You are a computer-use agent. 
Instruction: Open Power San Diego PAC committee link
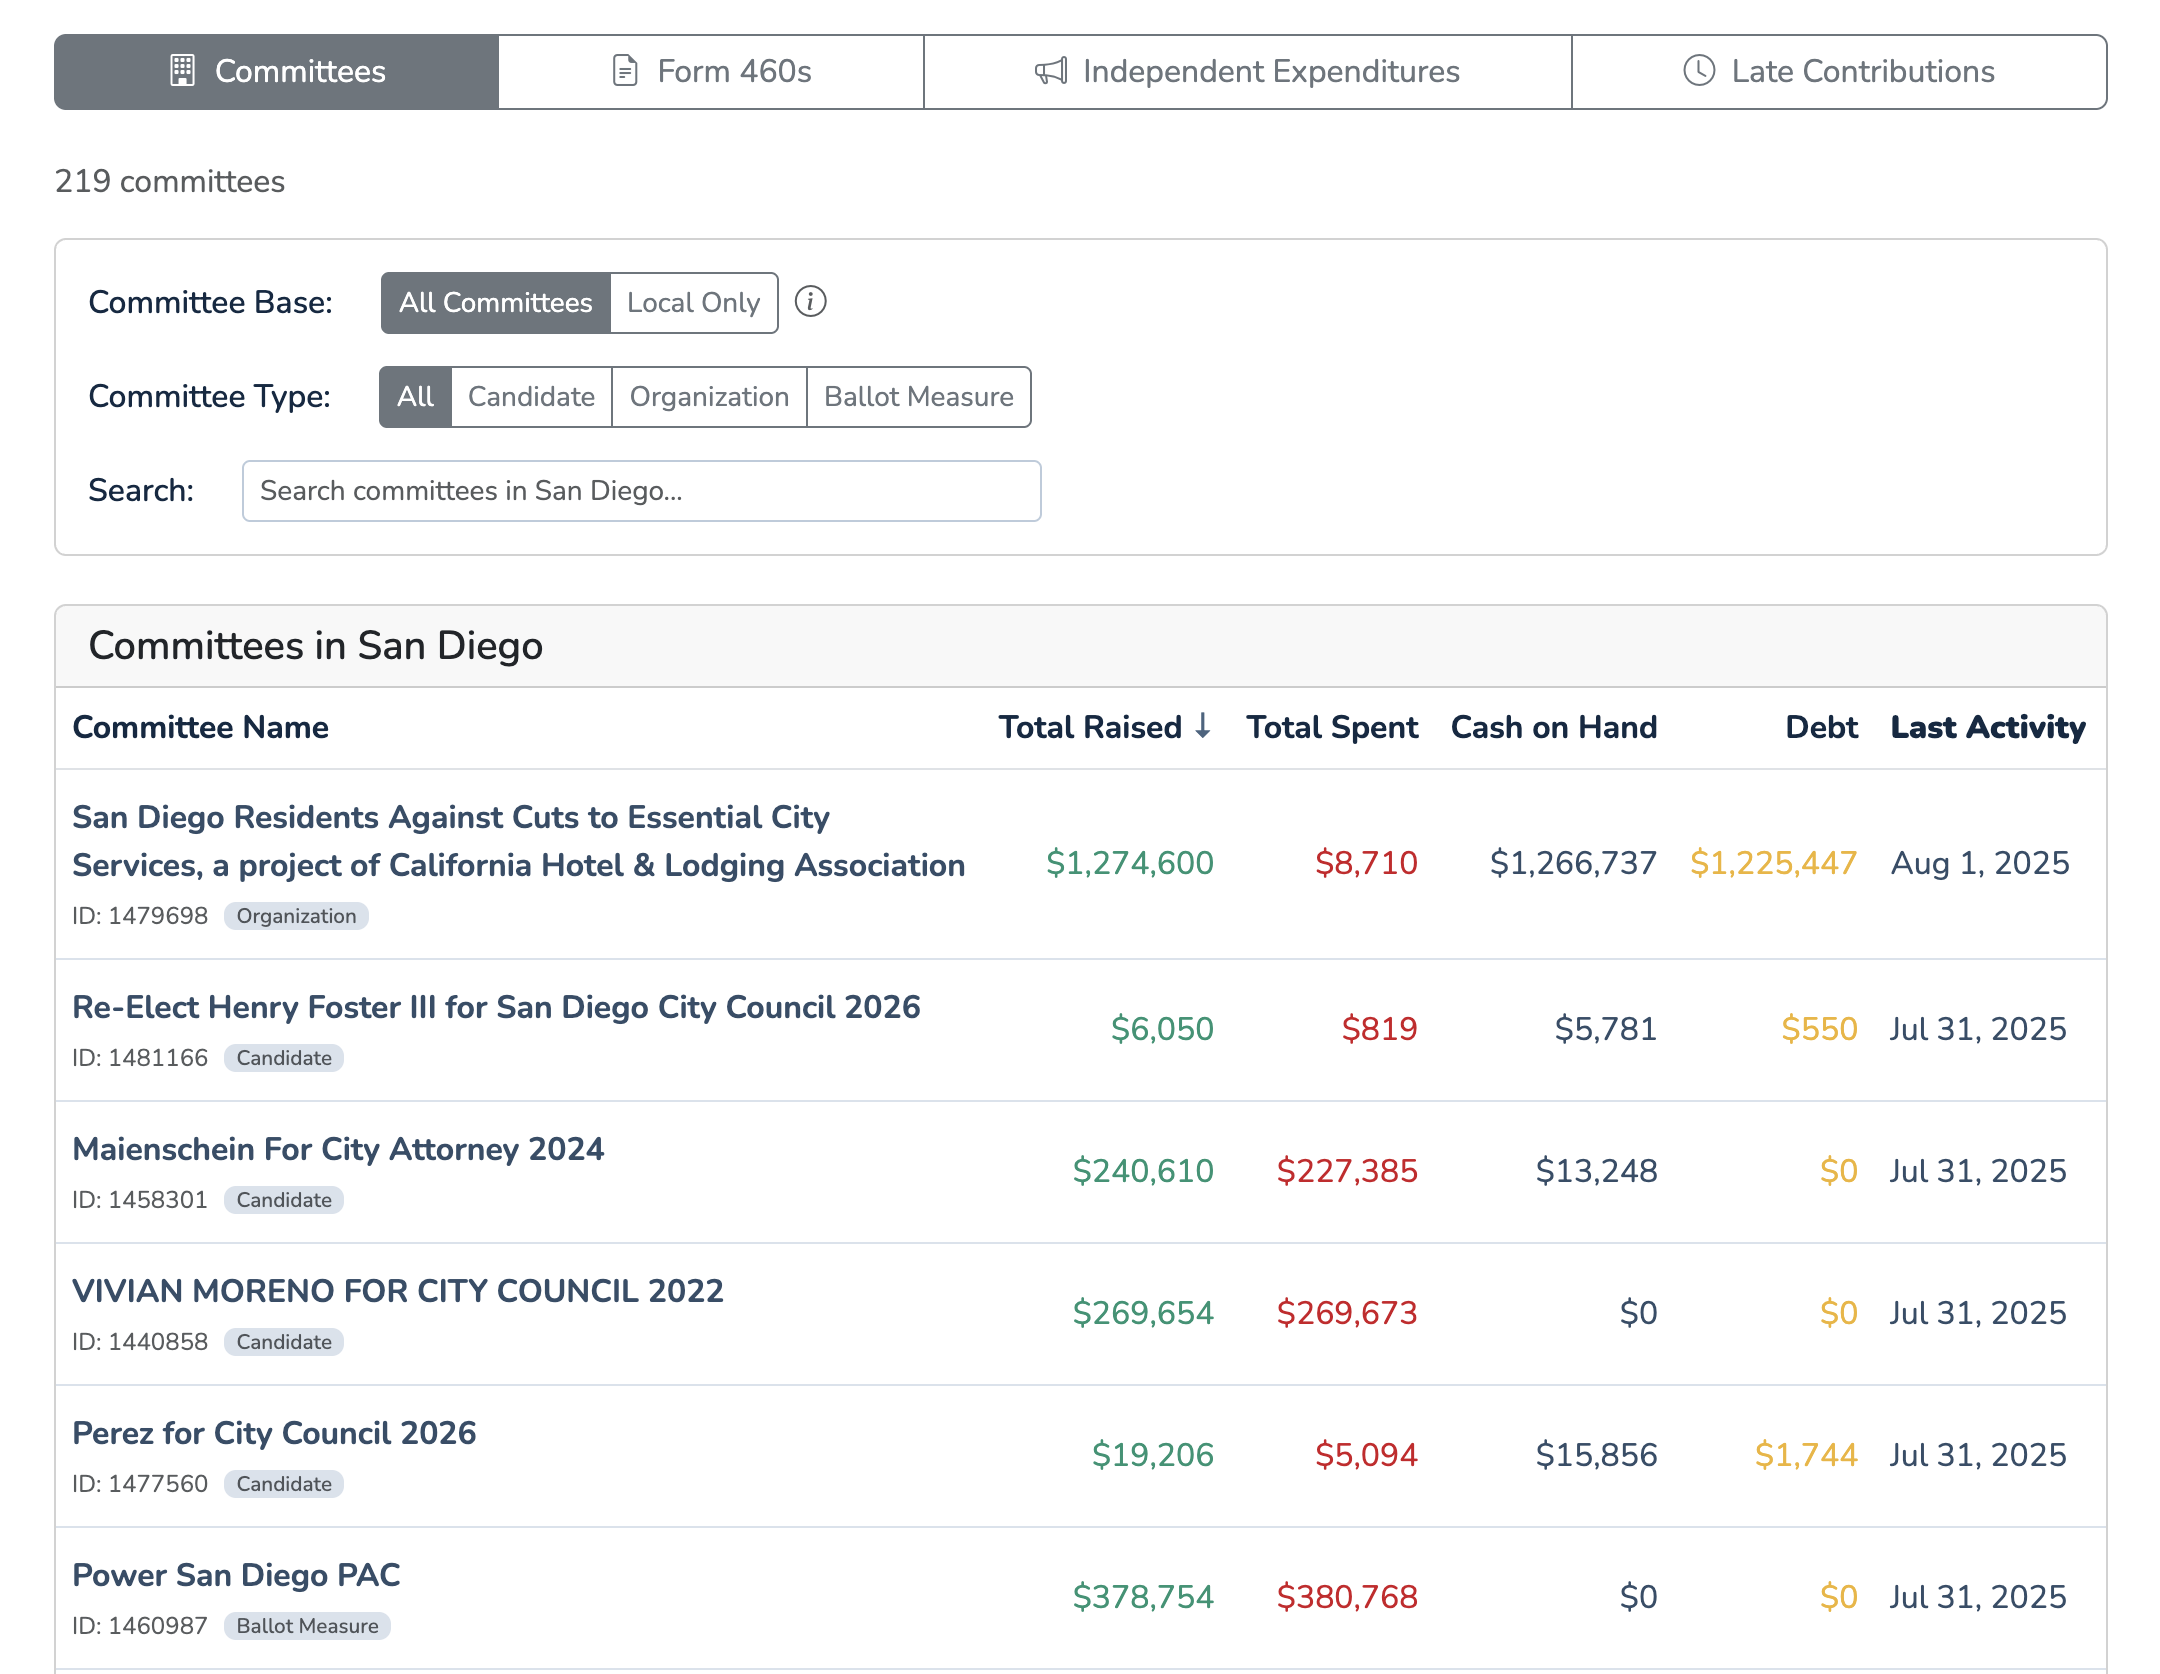(x=236, y=1575)
